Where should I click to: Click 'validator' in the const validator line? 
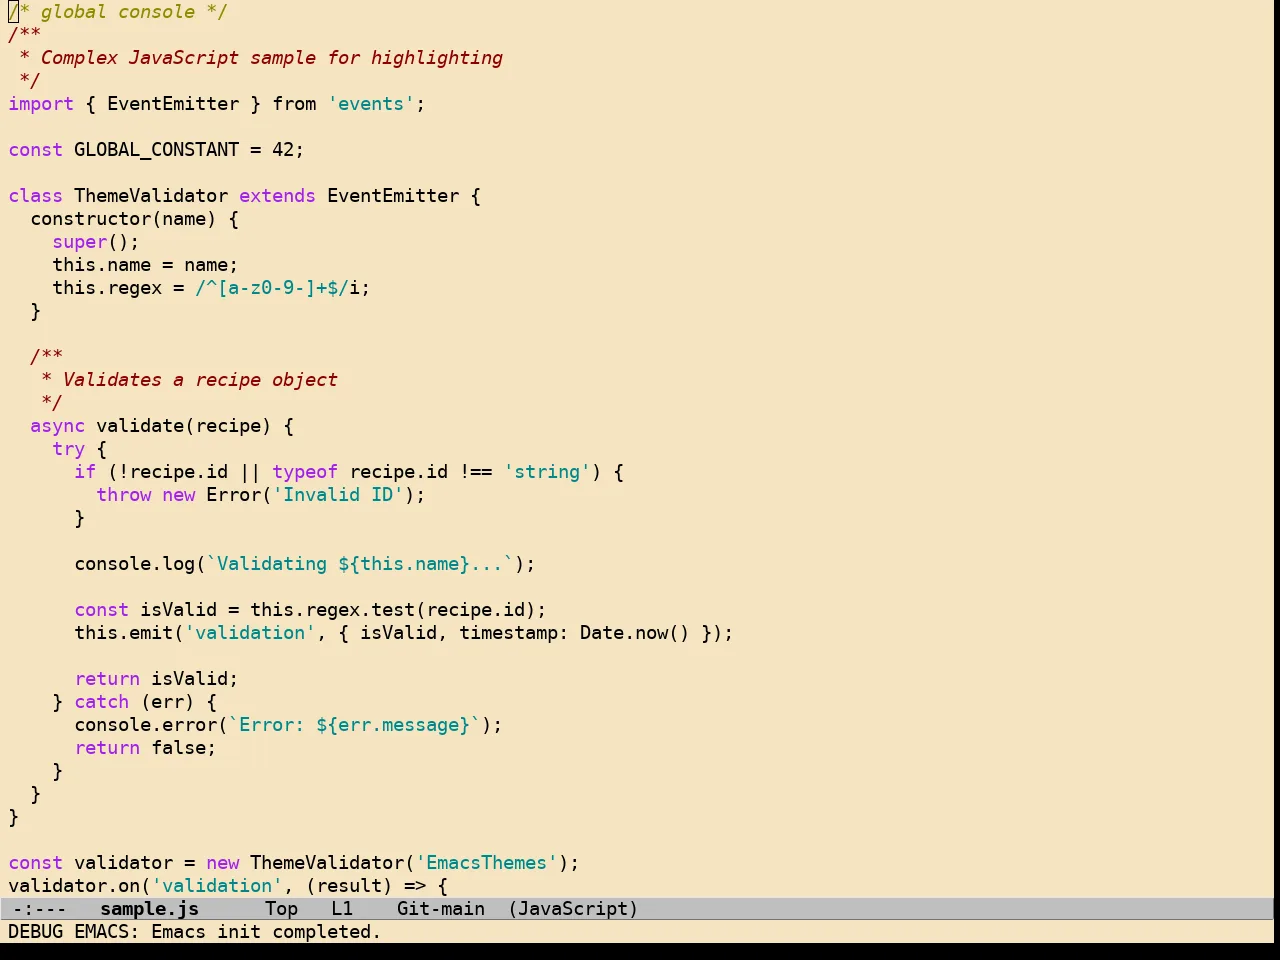pyautogui.click(x=123, y=863)
